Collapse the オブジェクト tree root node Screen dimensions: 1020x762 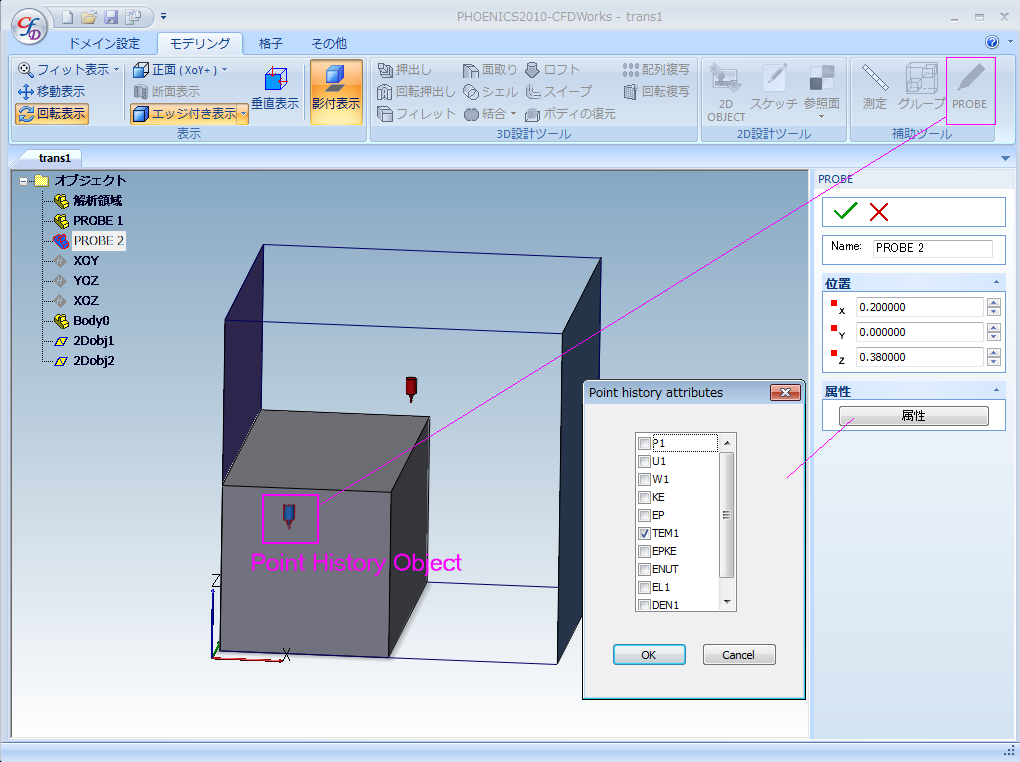point(24,181)
